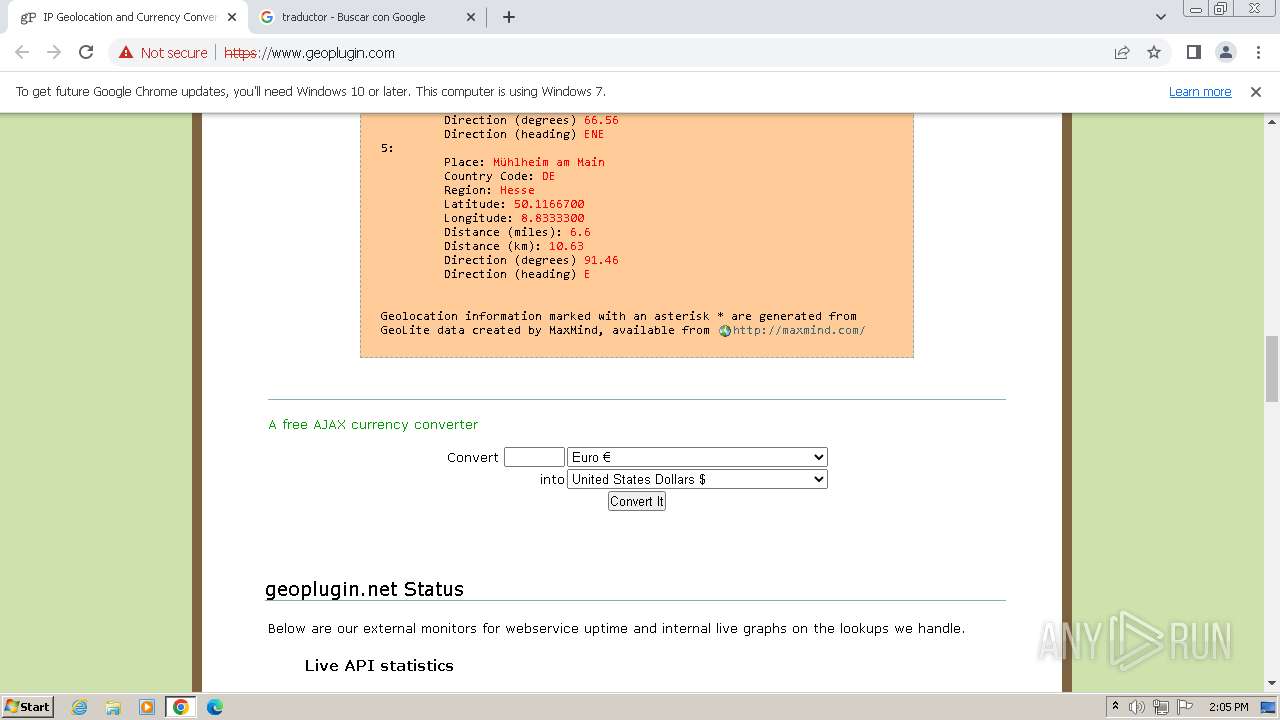This screenshot has width=1280, height=720.
Task: Open Microsoft Edge from the taskbar
Action: (x=215, y=707)
